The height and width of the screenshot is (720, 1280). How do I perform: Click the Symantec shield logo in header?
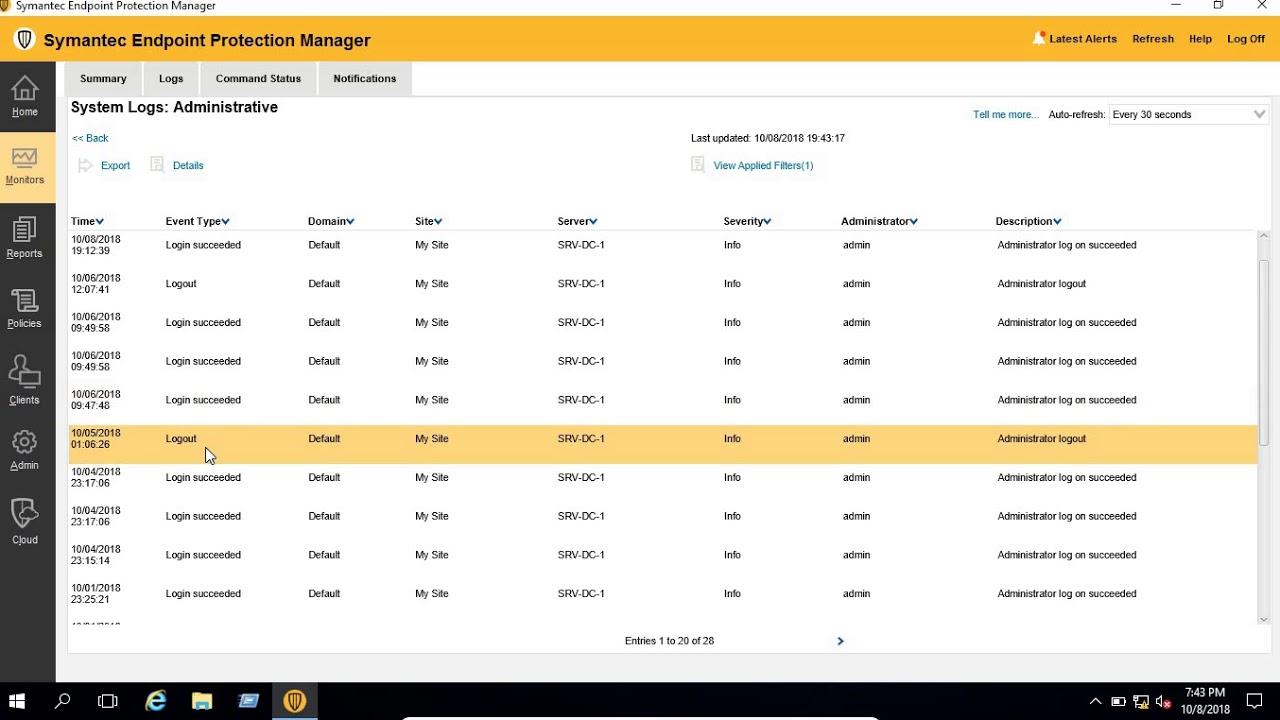[24, 40]
